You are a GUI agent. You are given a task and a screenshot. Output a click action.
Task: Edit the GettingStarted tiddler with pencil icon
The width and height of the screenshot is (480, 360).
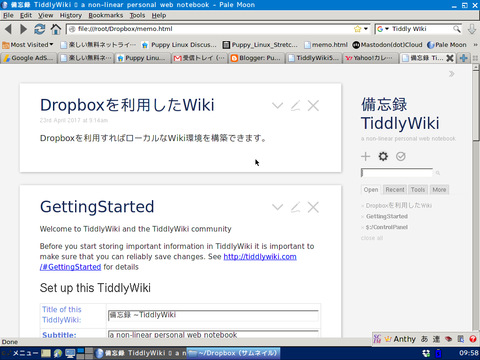click(x=295, y=207)
